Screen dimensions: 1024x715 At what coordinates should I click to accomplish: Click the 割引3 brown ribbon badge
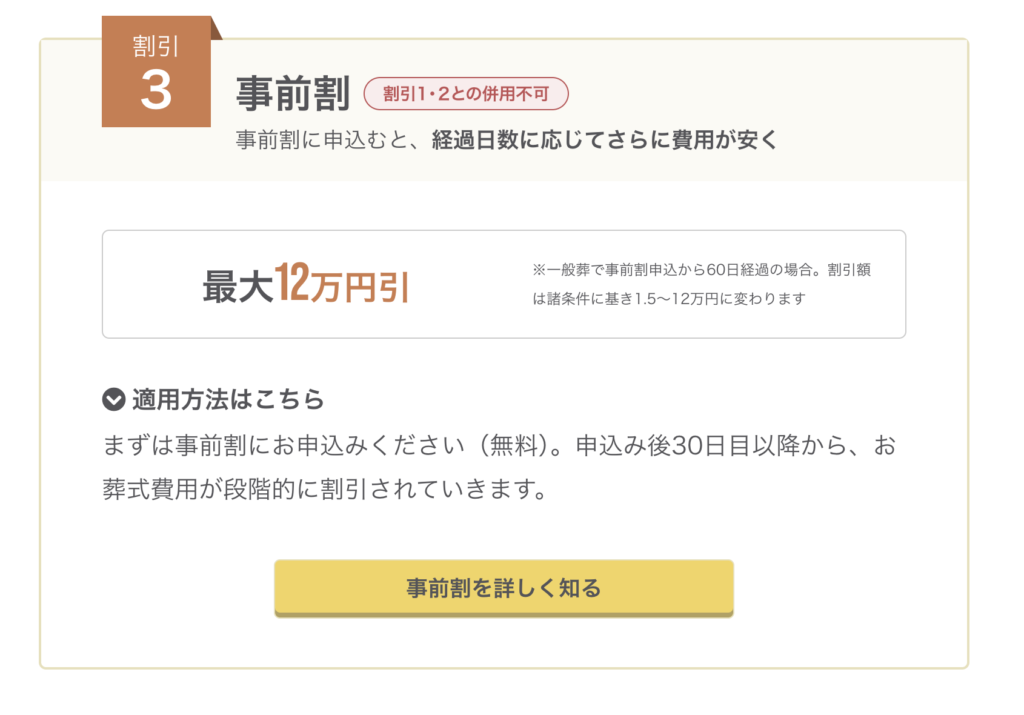click(x=156, y=71)
